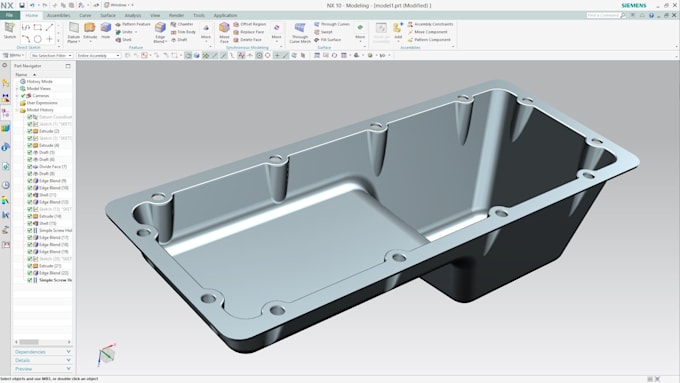Image resolution: width=680 pixels, height=383 pixels.
Task: Toggle the Divide Face (7) checkbox
Action: coord(30,167)
